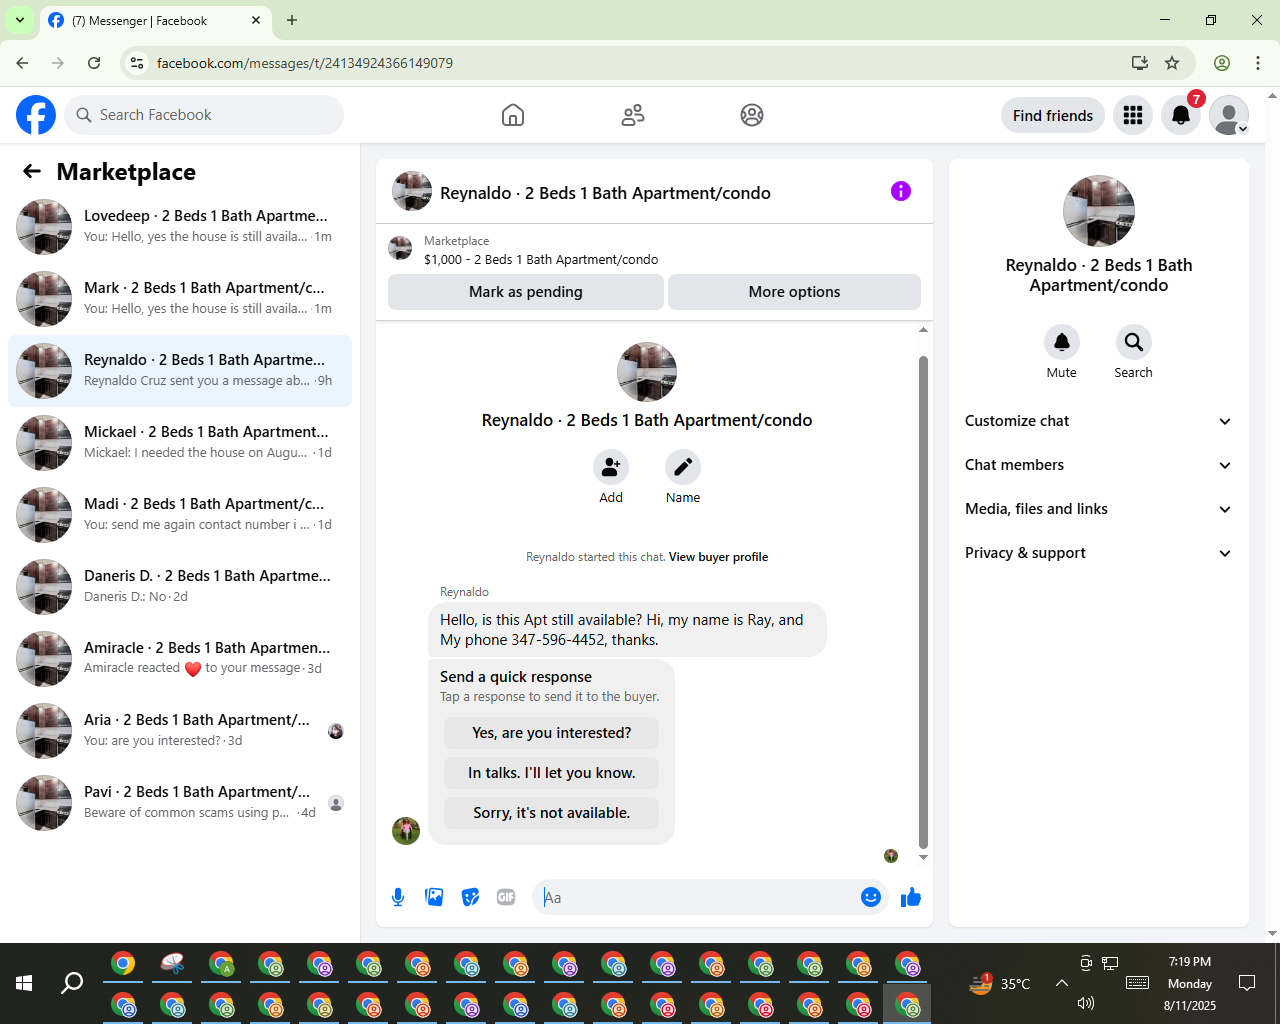1280x1024 pixels.
Task: Send a thumbs up like
Action: [911, 897]
